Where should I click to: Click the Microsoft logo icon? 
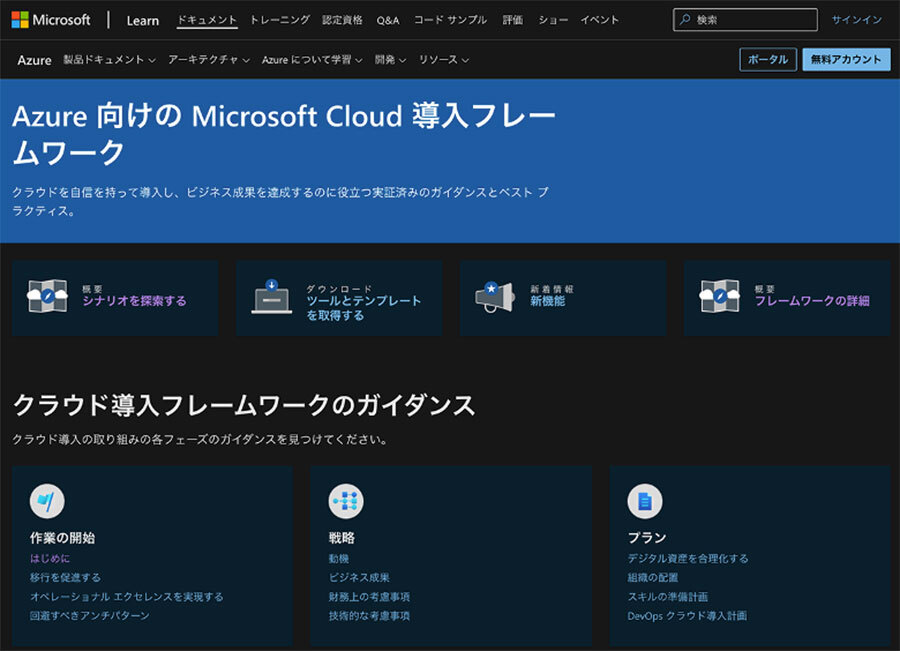tap(20, 20)
